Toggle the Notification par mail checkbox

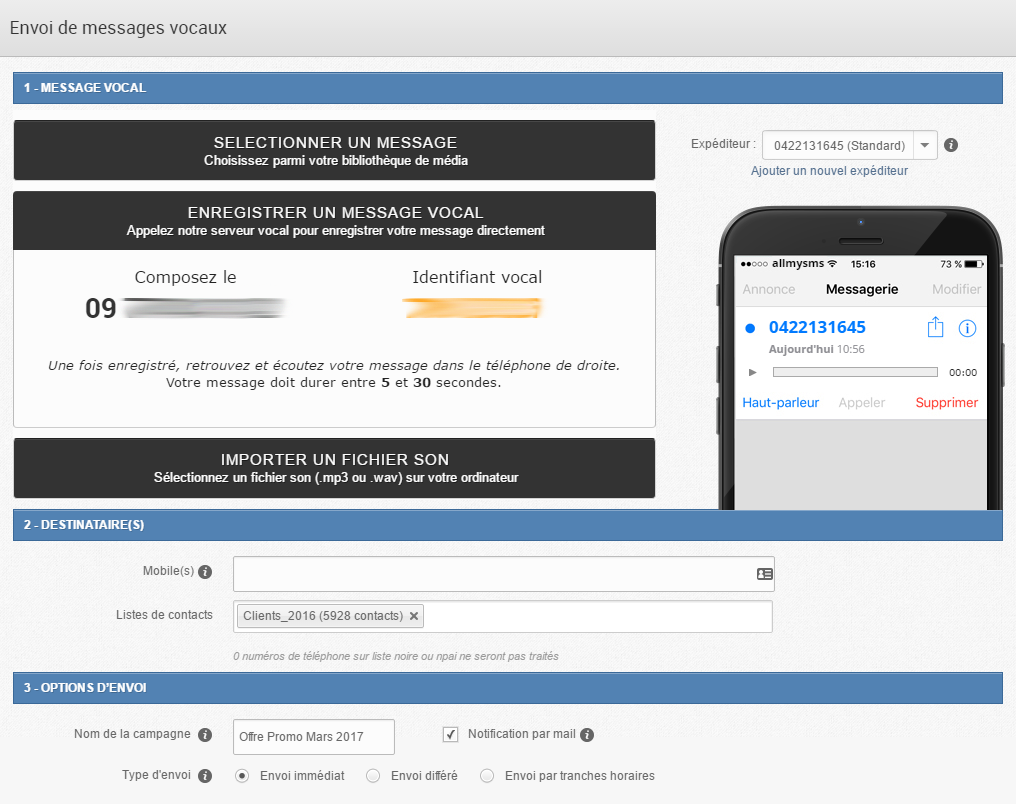450,734
